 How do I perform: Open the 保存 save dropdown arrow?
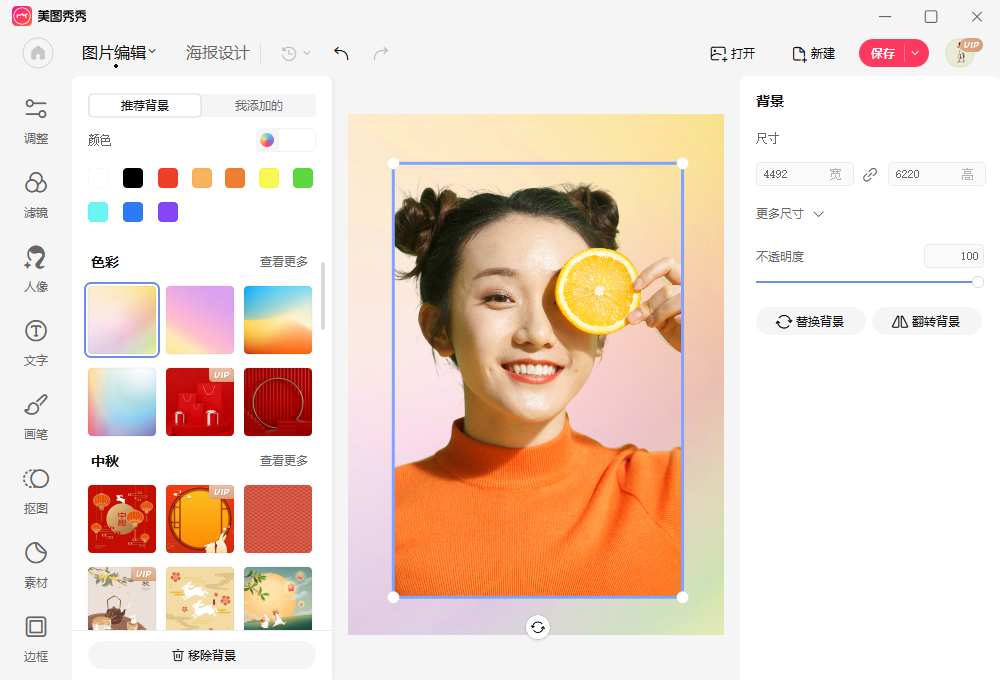point(916,53)
